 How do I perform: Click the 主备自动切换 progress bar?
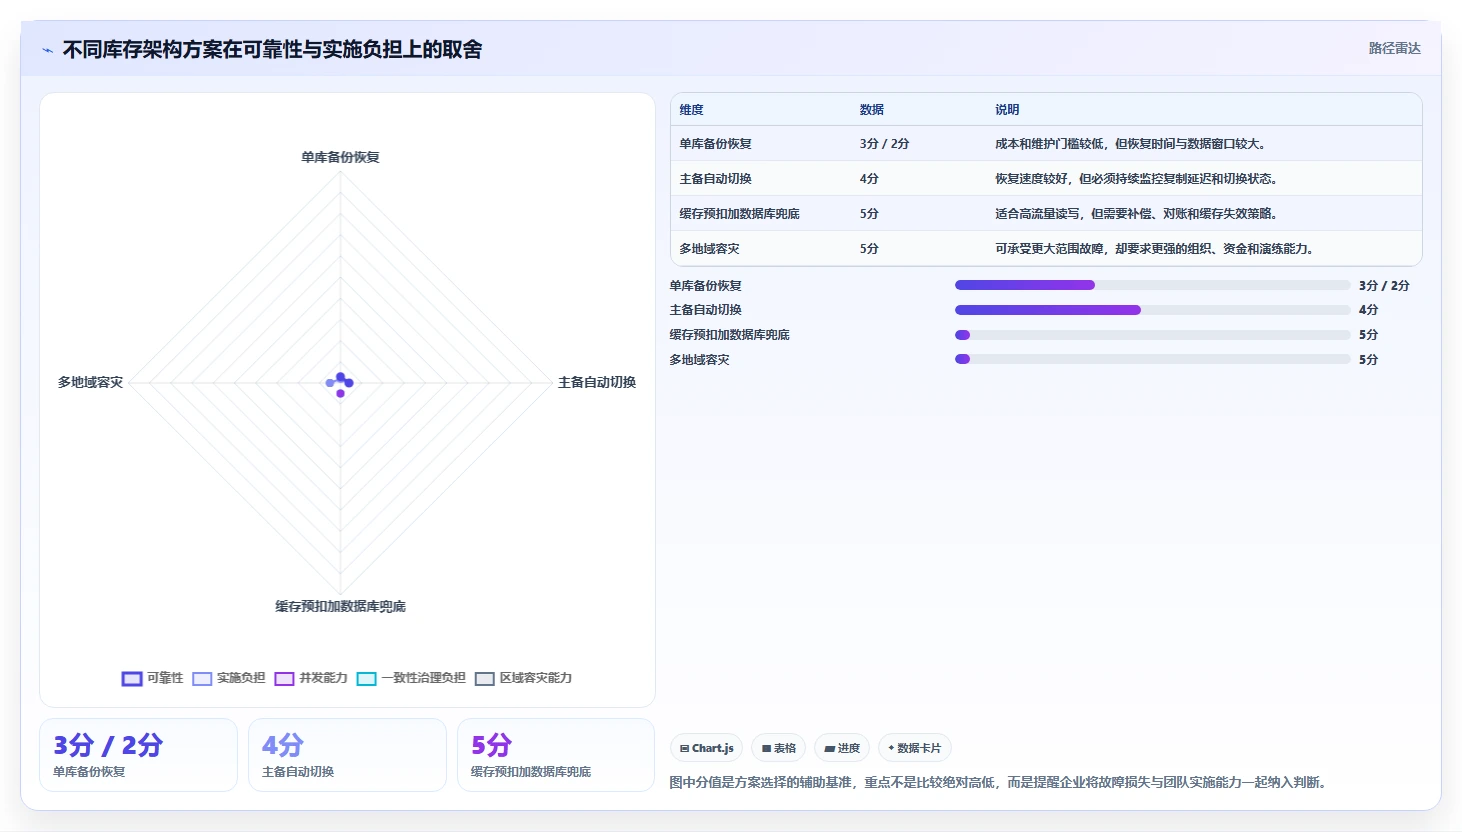[x=1152, y=310]
